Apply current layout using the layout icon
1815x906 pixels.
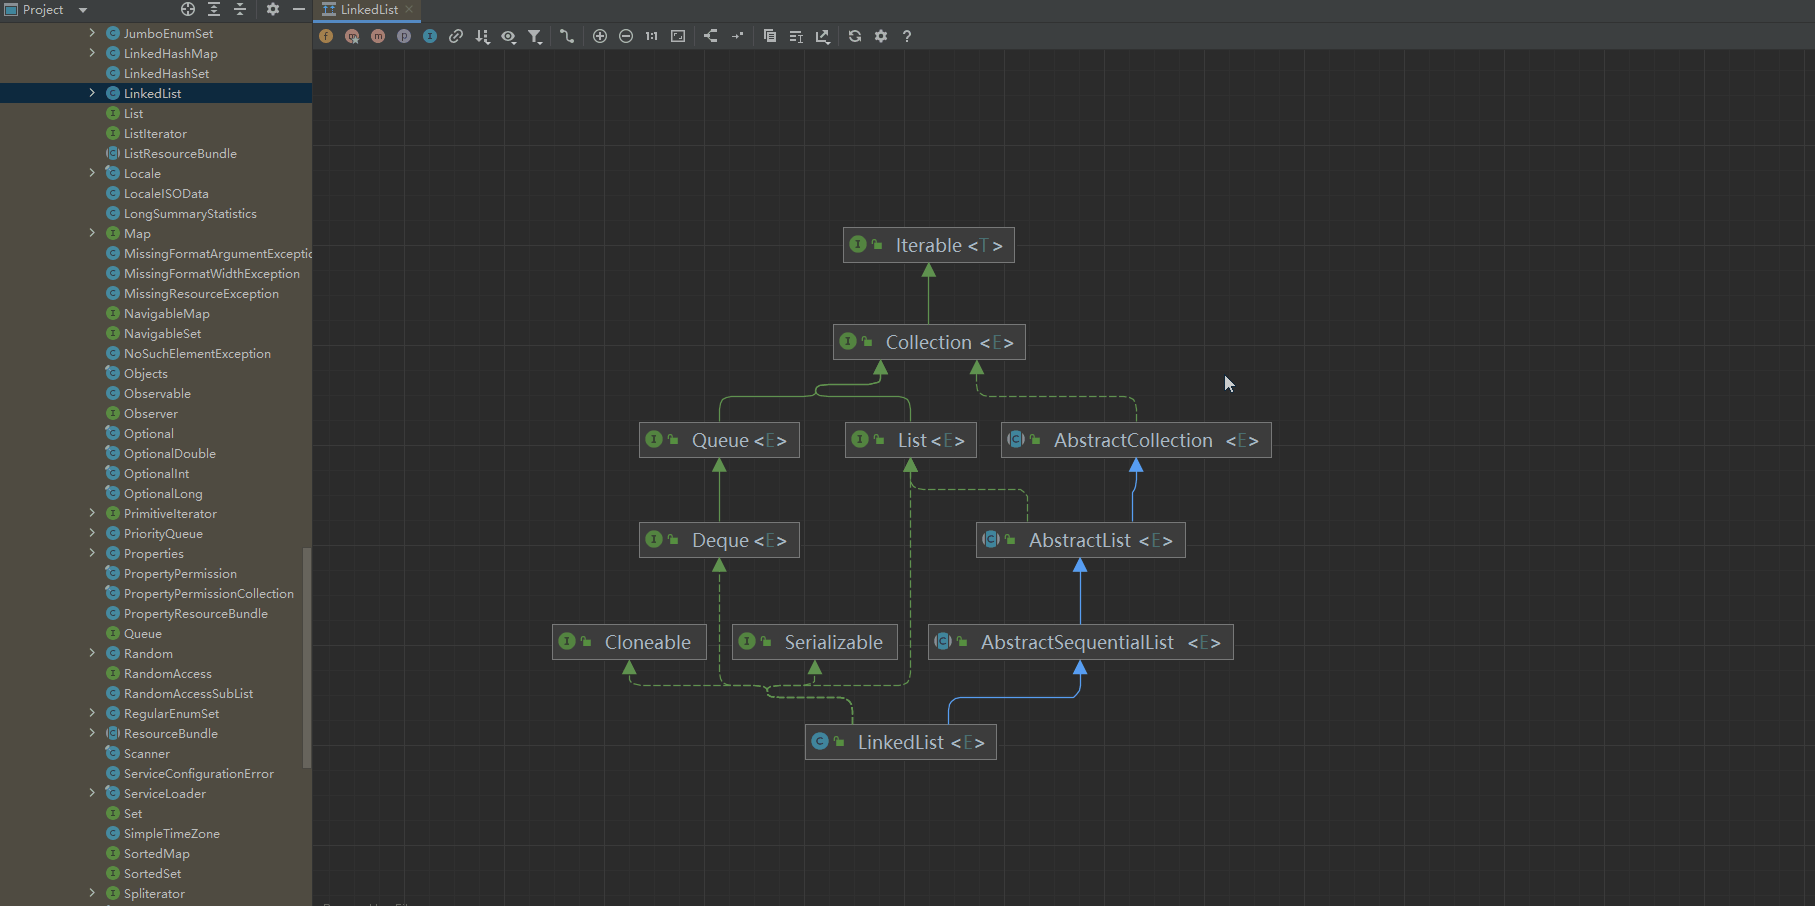click(x=710, y=36)
